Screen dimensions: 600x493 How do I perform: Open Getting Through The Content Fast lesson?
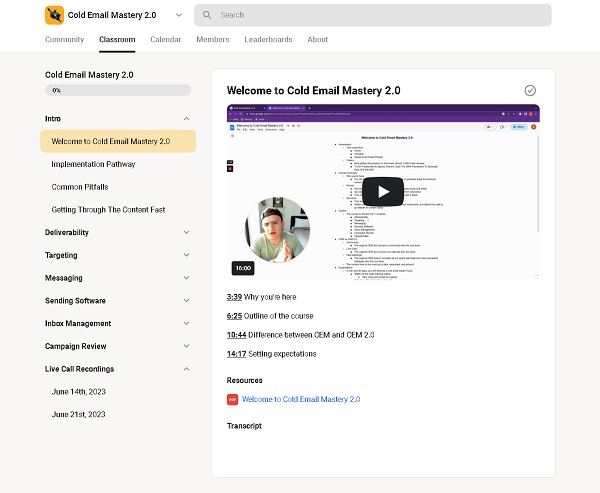(x=108, y=210)
